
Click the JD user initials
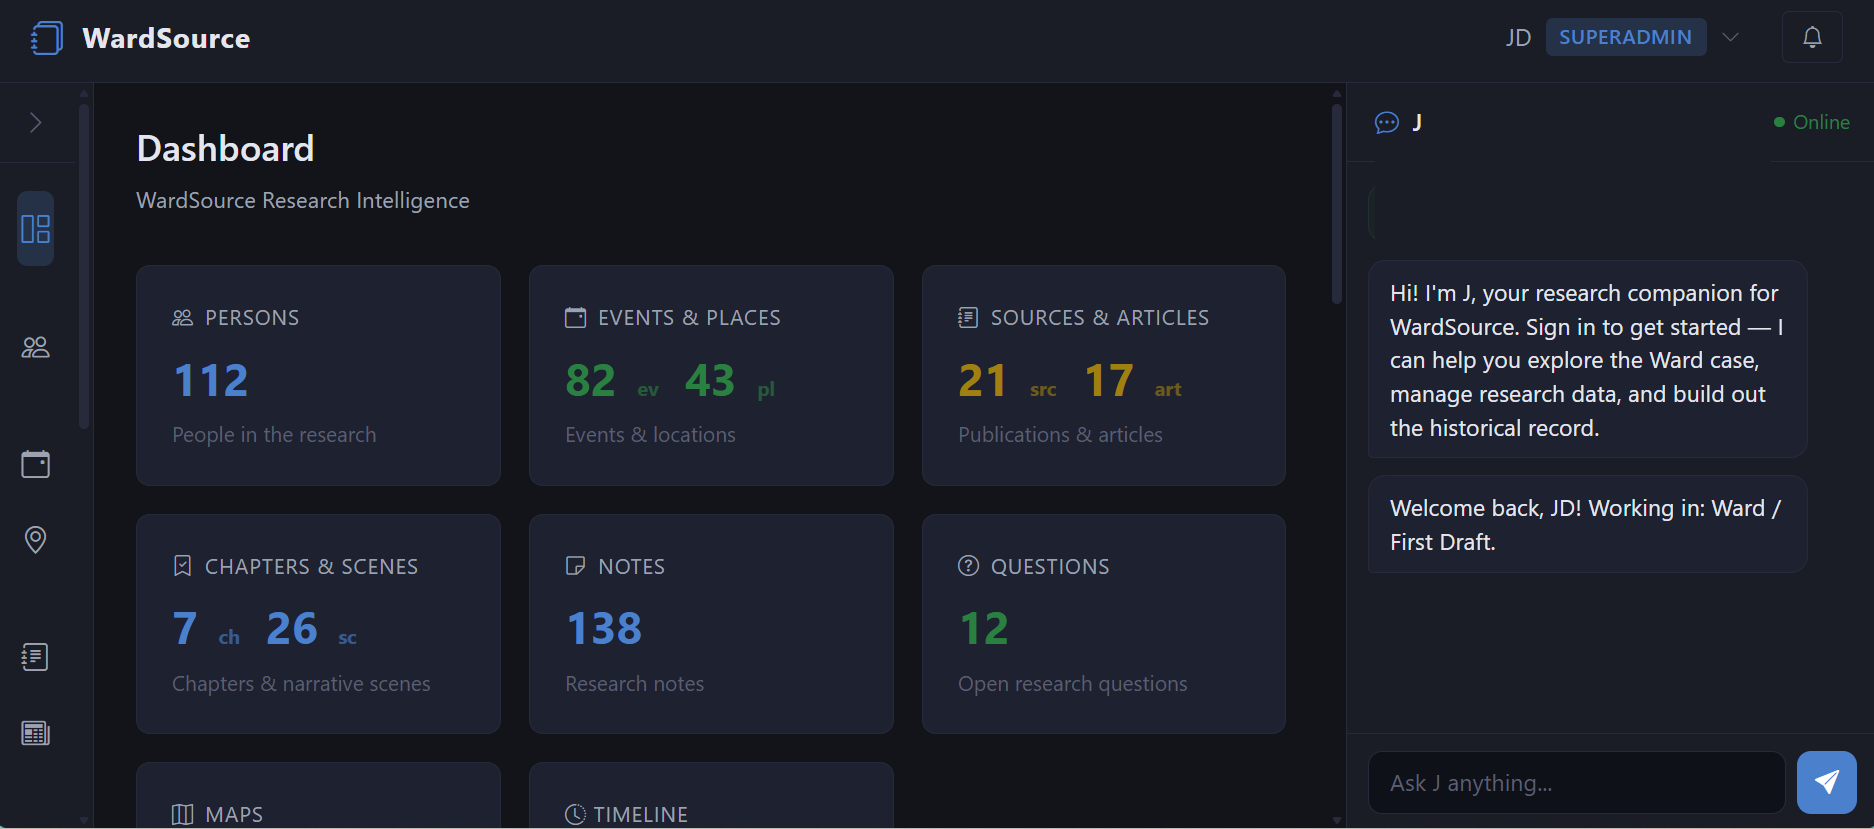(x=1518, y=38)
